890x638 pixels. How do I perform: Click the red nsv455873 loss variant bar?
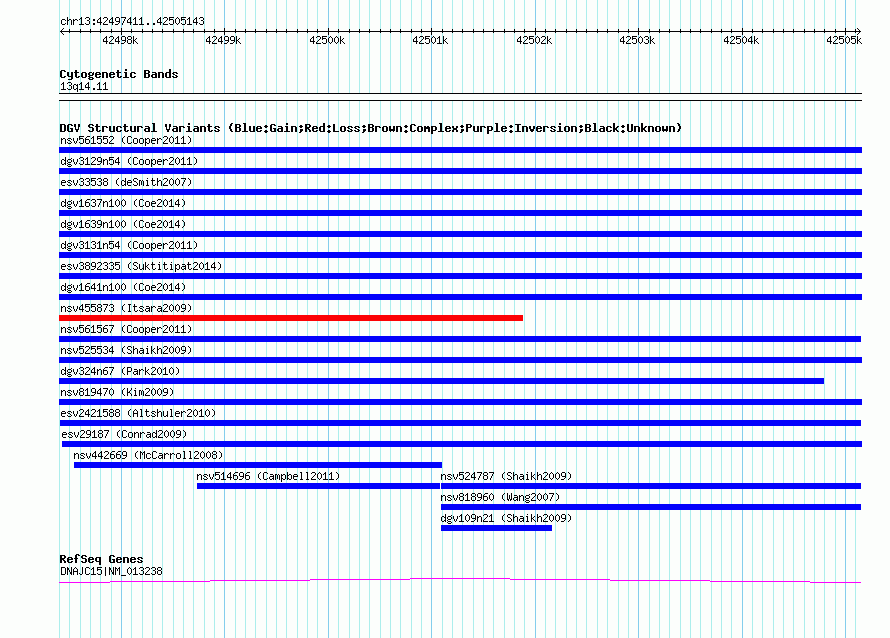290,318
